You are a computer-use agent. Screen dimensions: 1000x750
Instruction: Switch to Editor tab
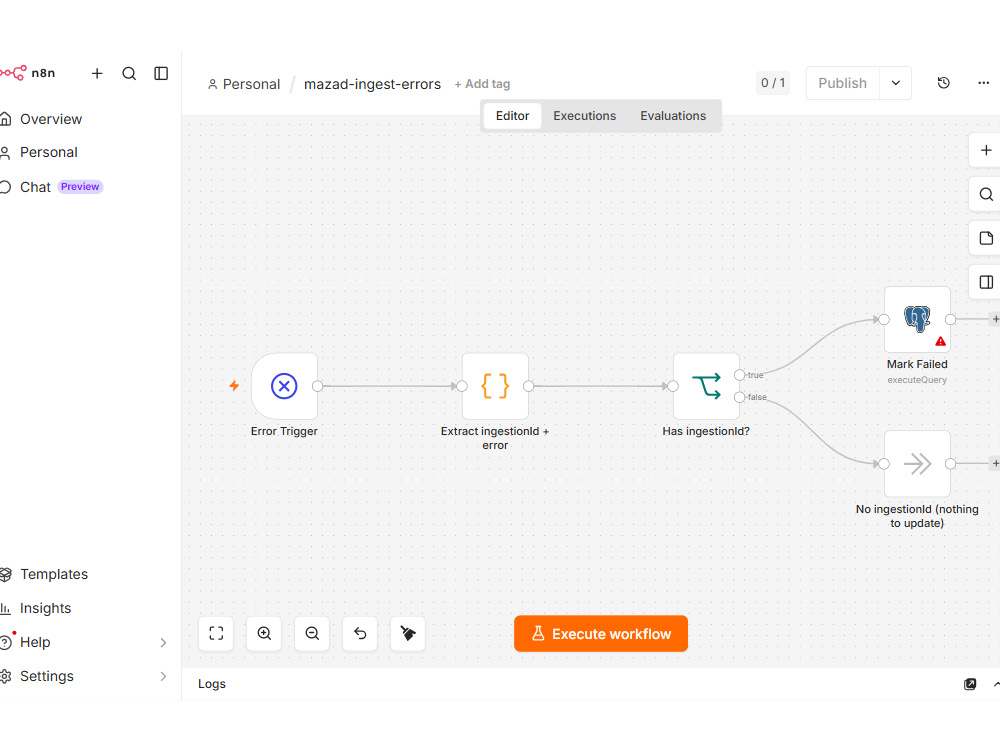coord(513,116)
